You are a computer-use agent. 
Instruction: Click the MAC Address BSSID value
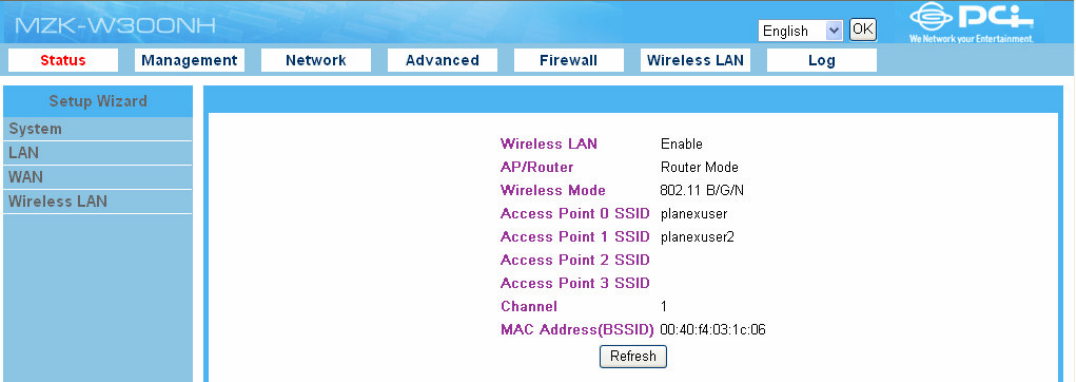pyautogui.click(x=712, y=330)
